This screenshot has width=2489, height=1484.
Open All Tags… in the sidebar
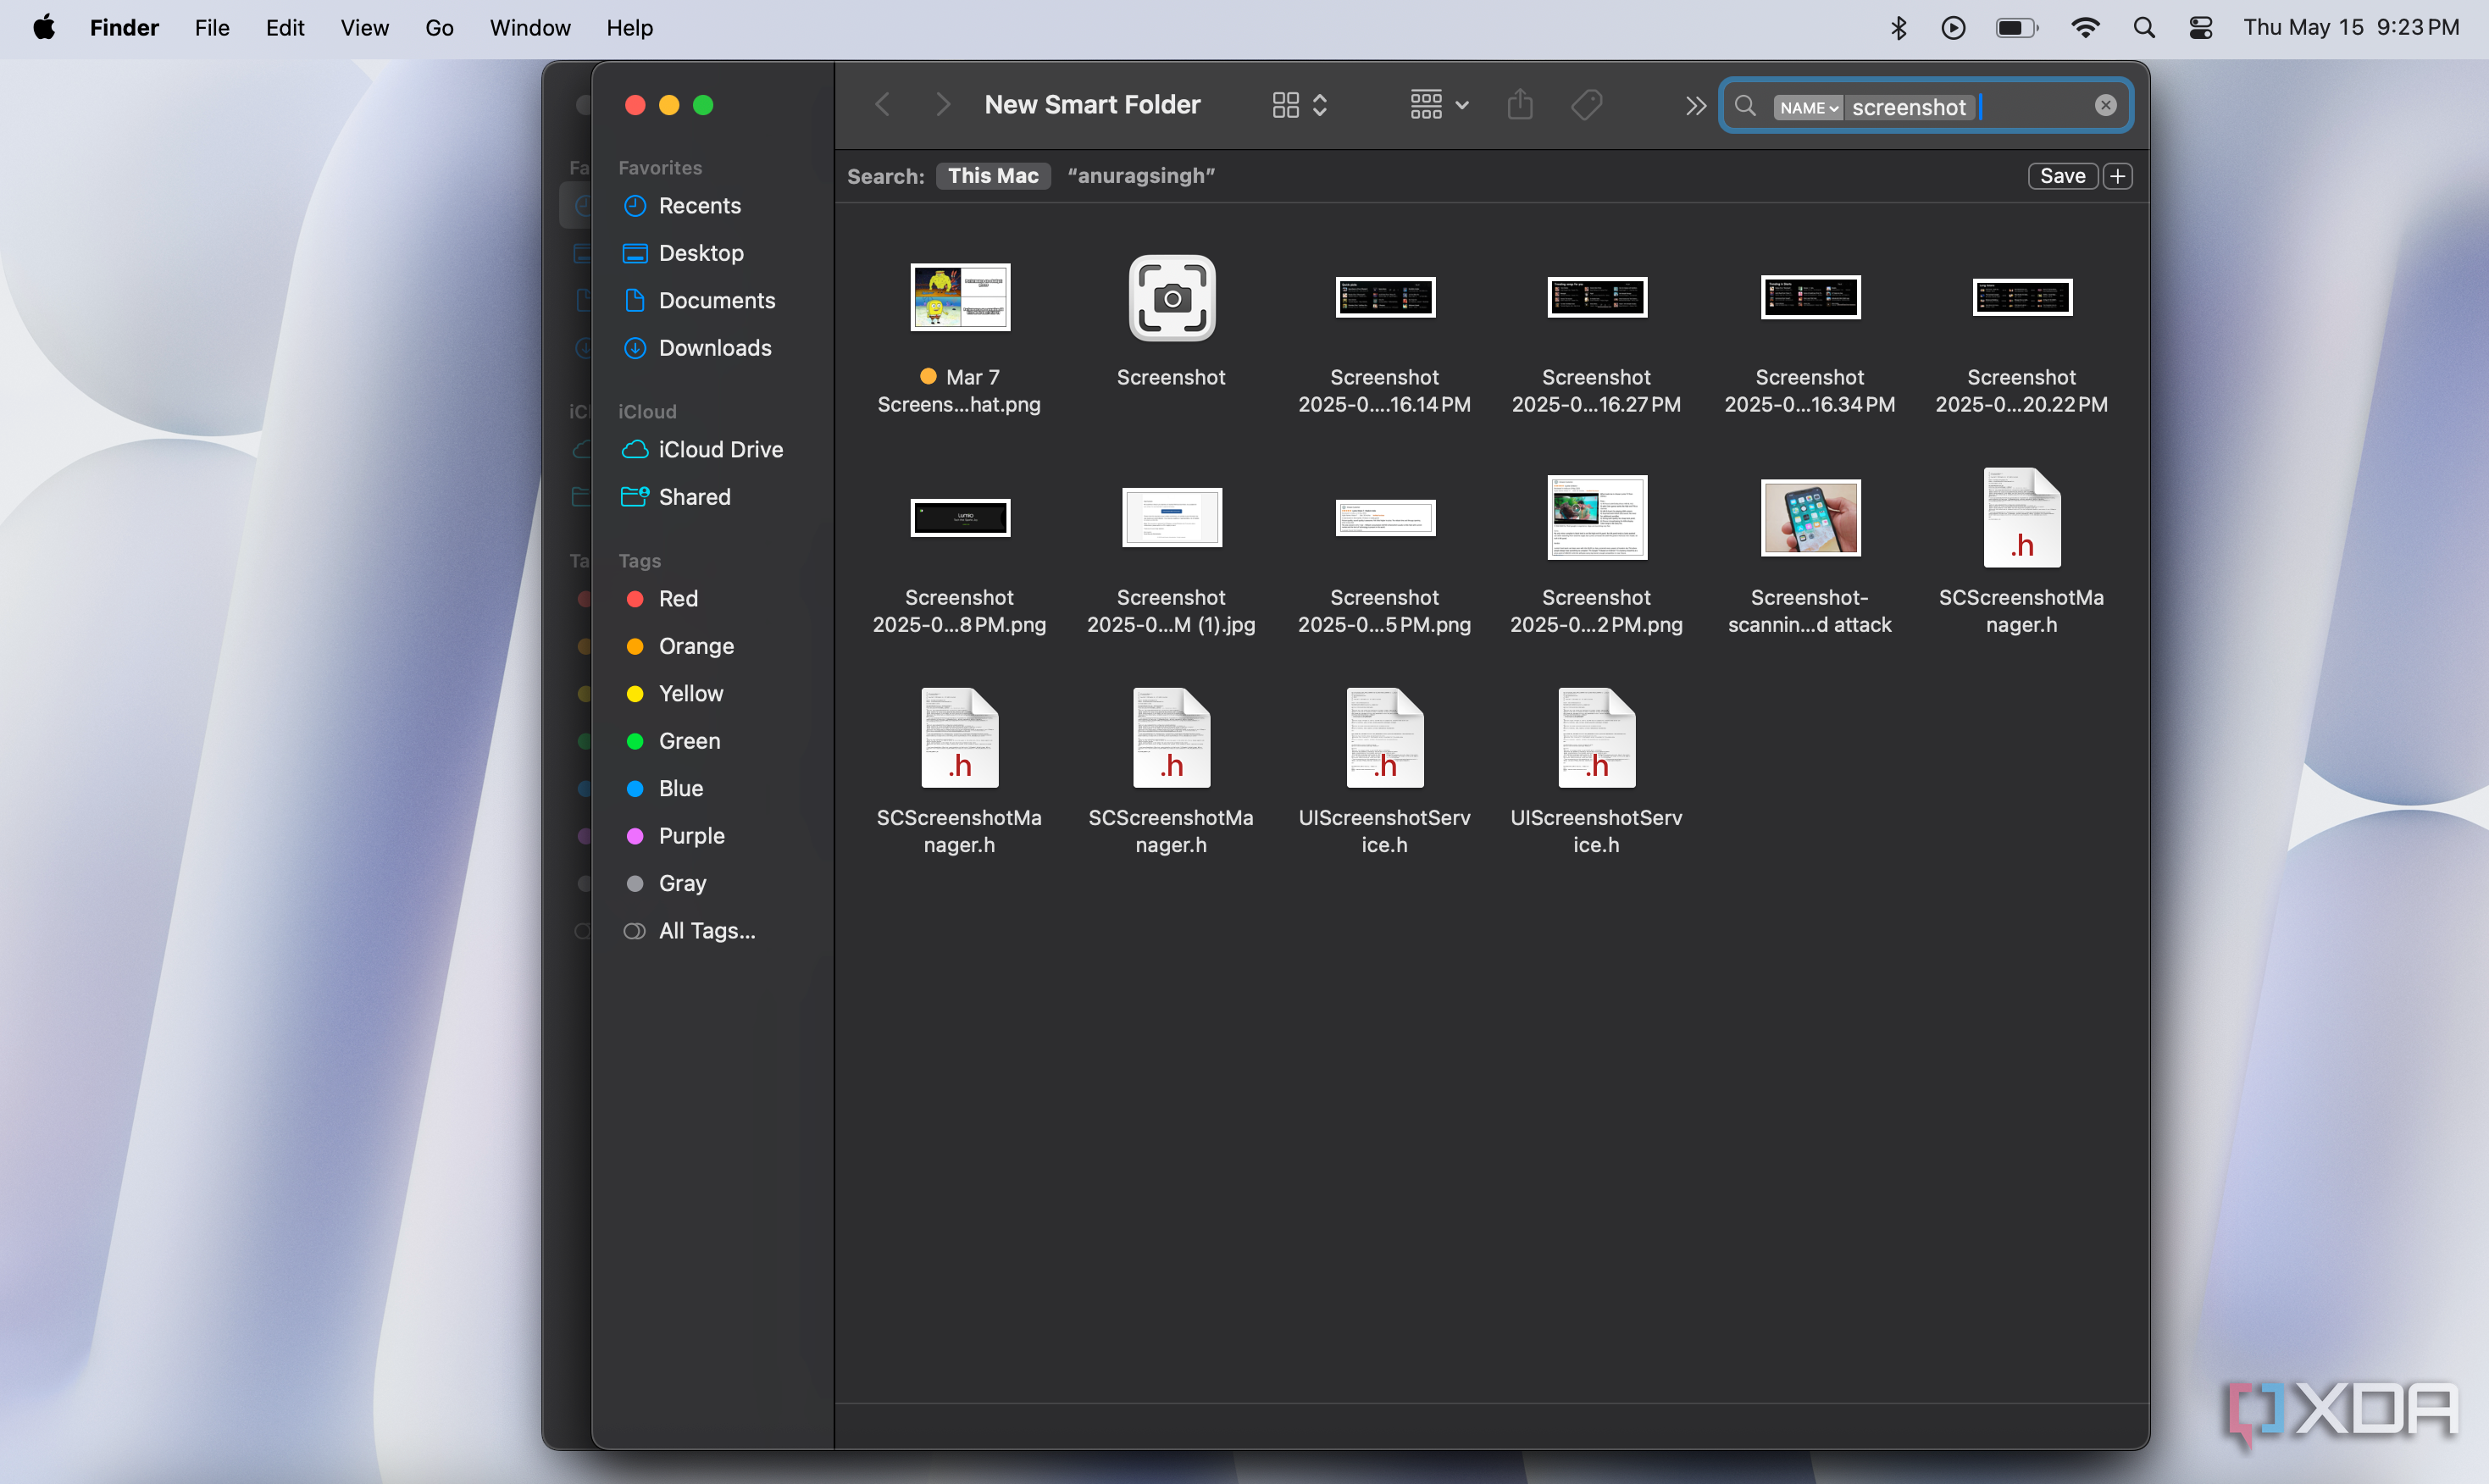point(707,931)
